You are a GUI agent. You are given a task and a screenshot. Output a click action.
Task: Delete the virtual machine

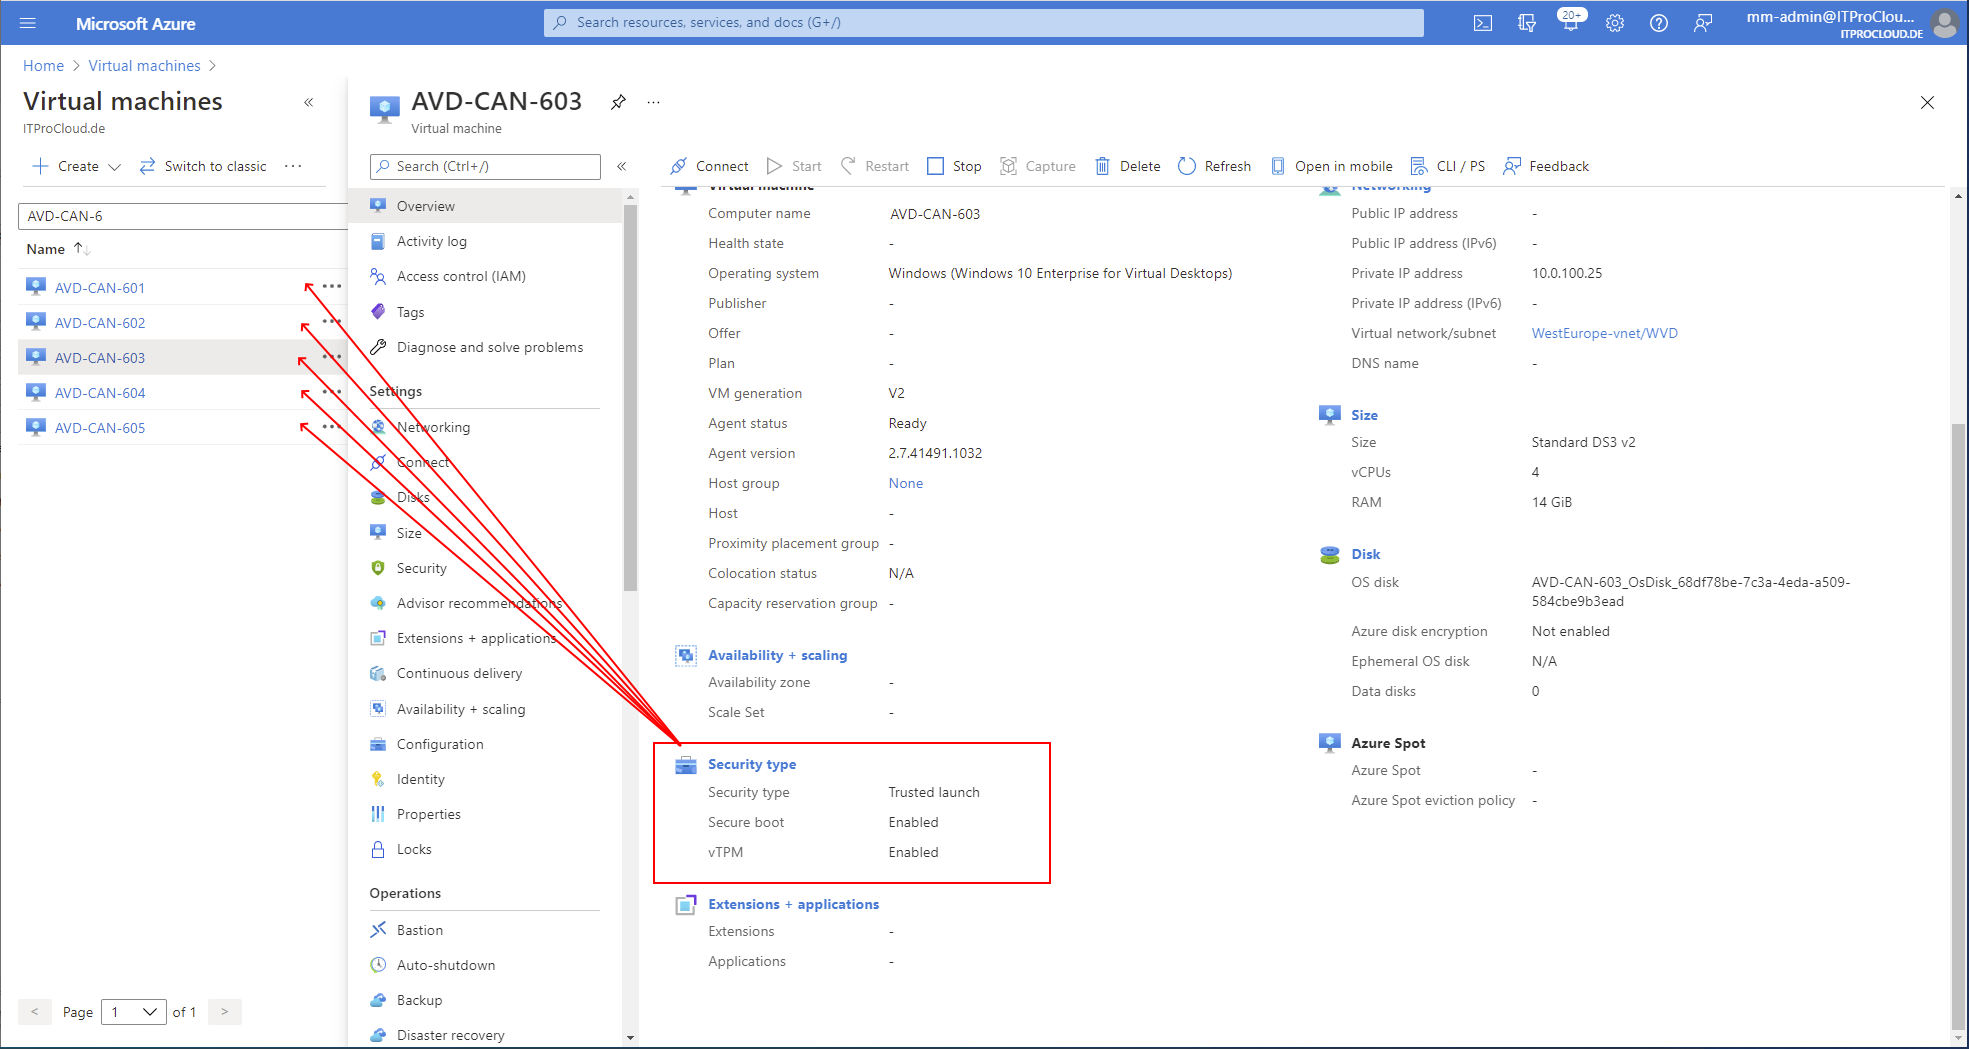pos(1127,166)
